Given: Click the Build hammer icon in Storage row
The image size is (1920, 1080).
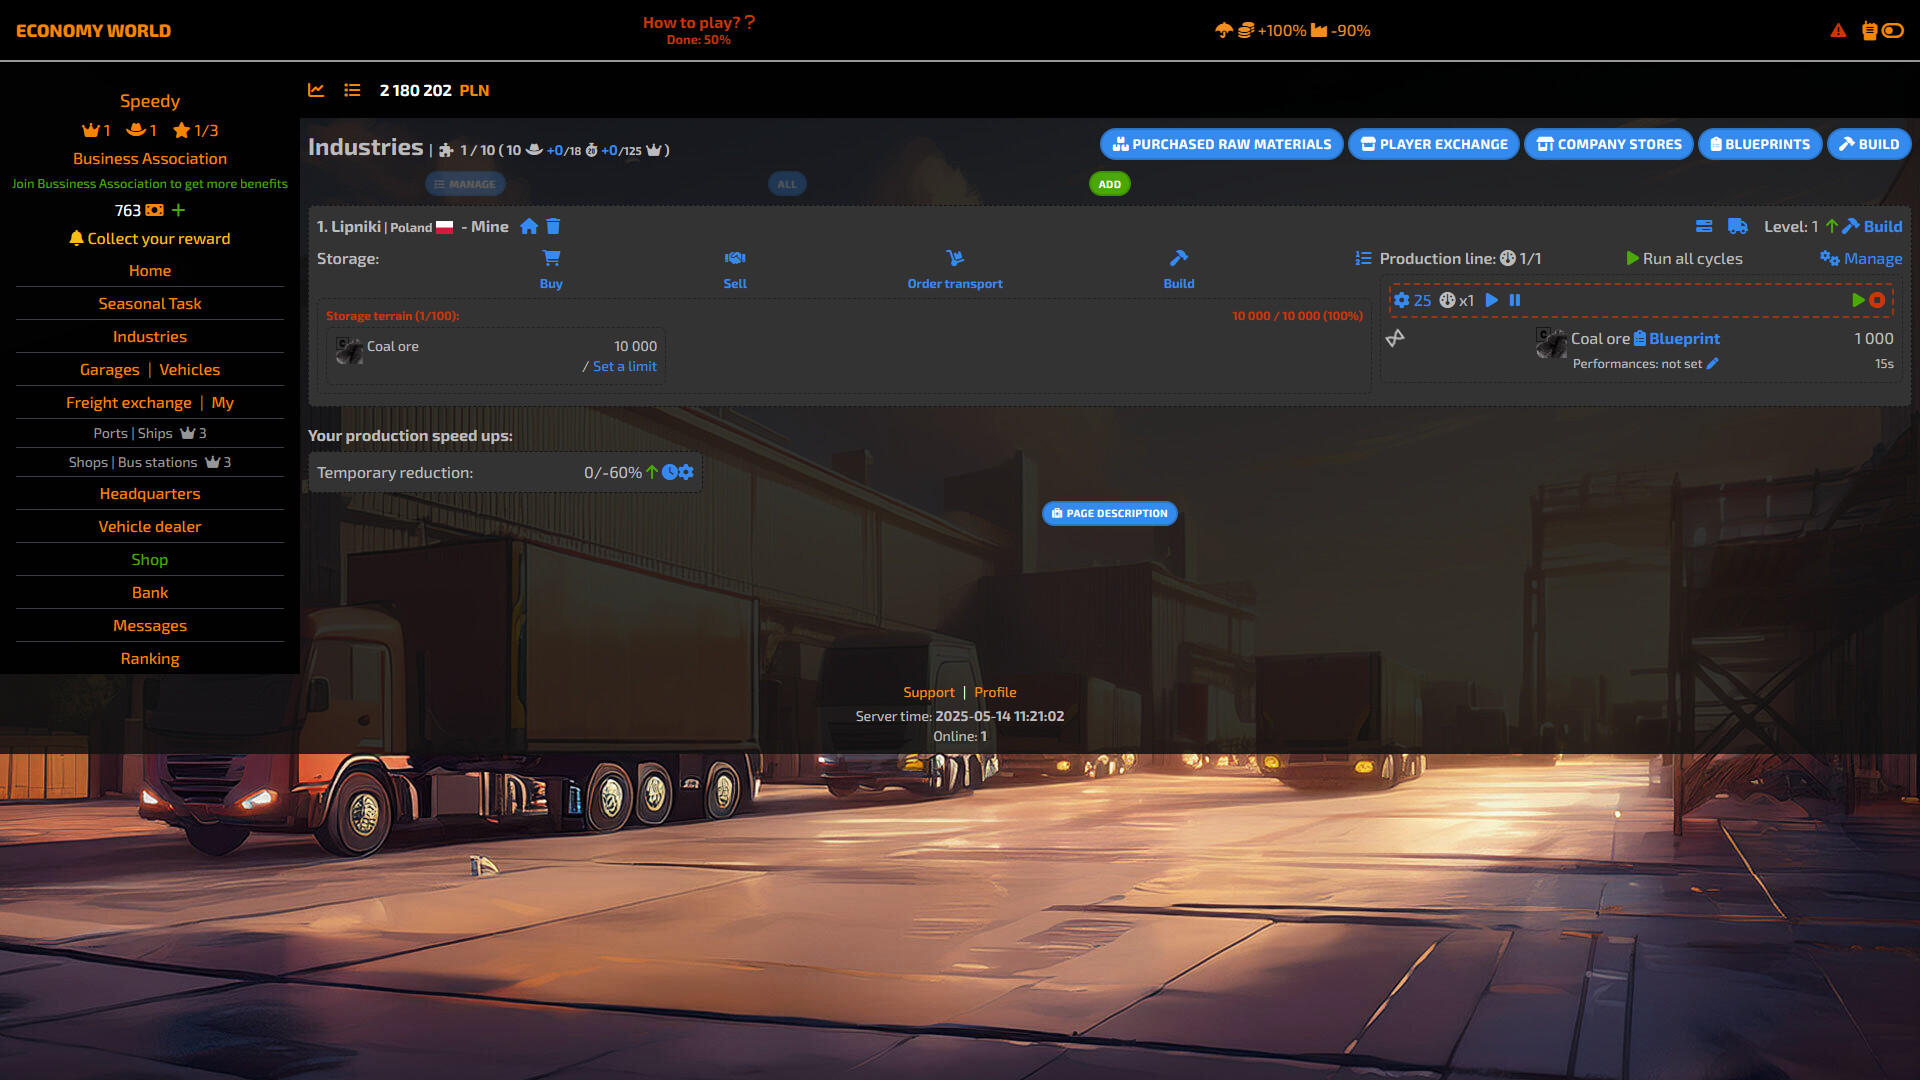Looking at the screenshot, I should pyautogui.click(x=1178, y=258).
